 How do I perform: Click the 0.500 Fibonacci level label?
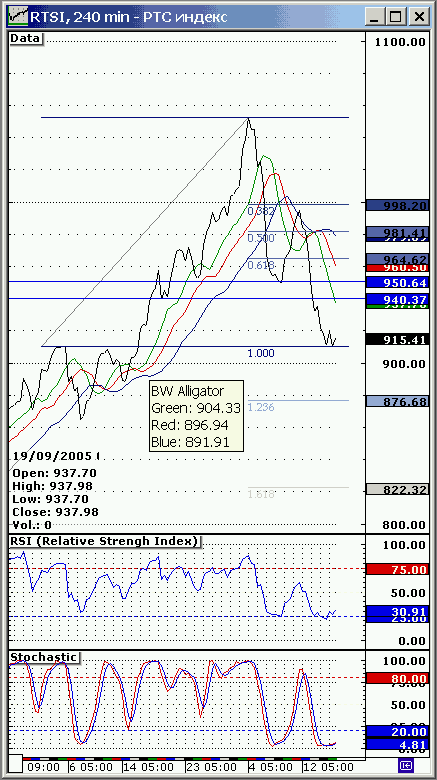click(262, 238)
